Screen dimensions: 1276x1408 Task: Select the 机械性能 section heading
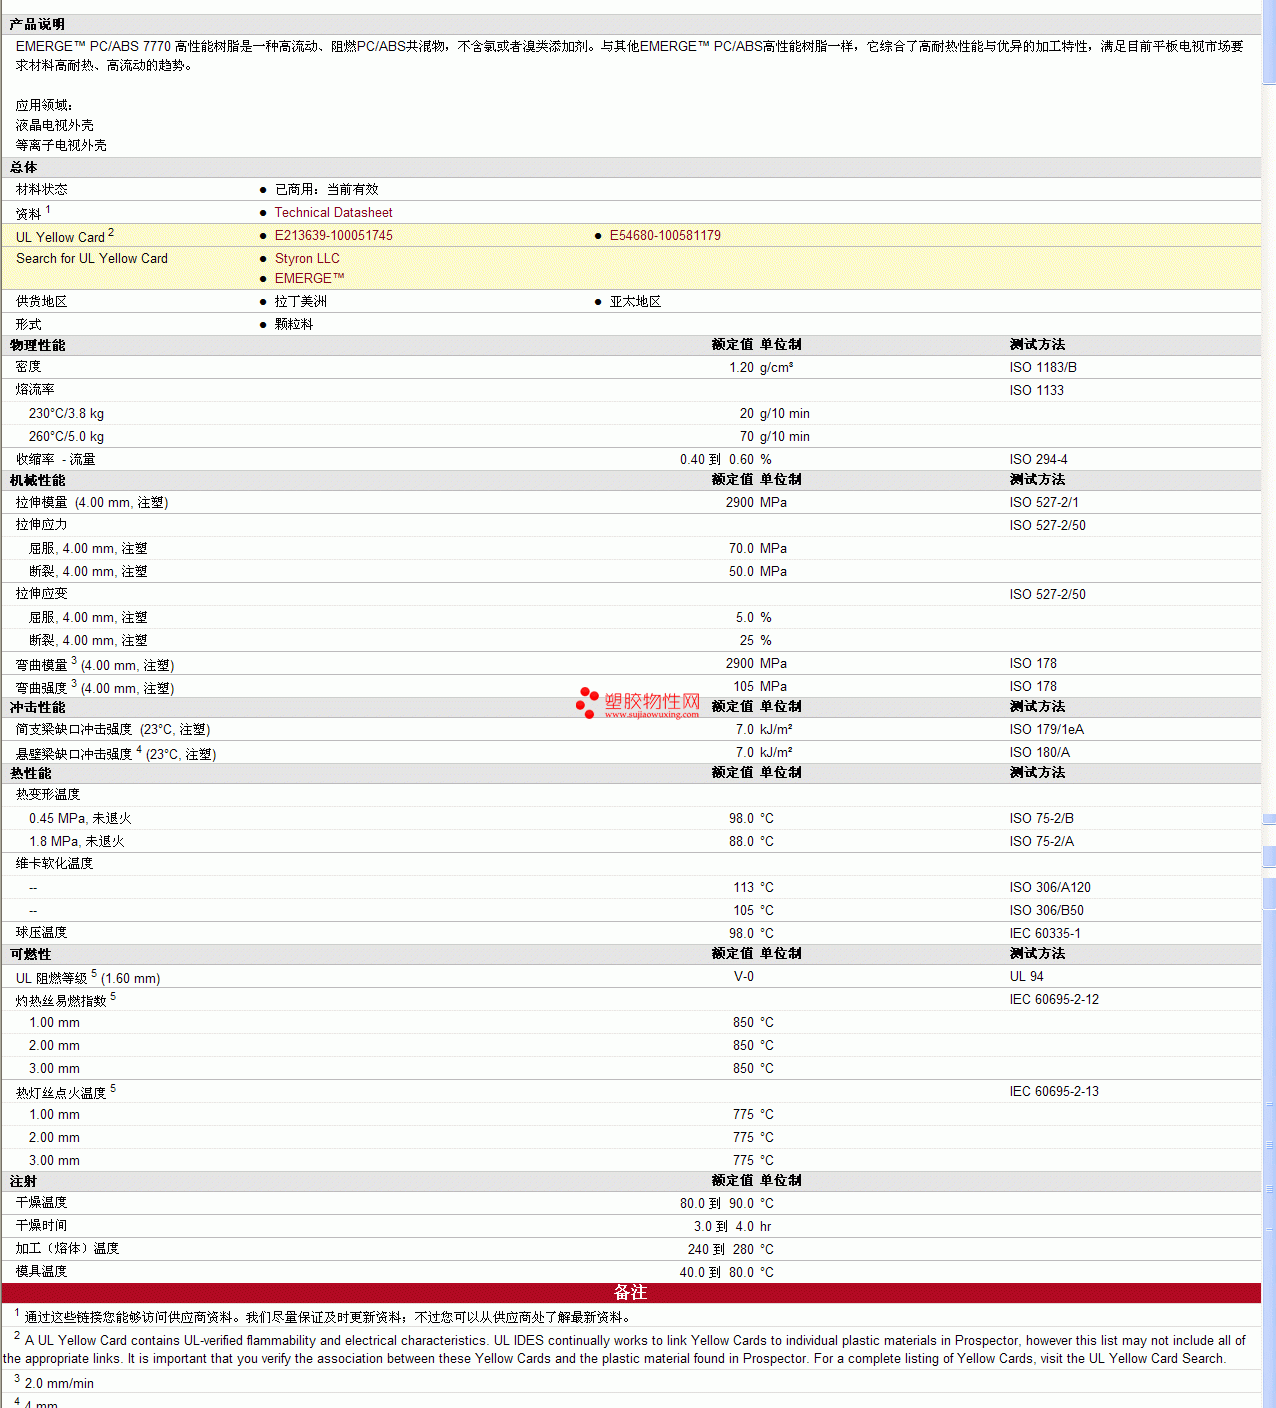coord(37,480)
